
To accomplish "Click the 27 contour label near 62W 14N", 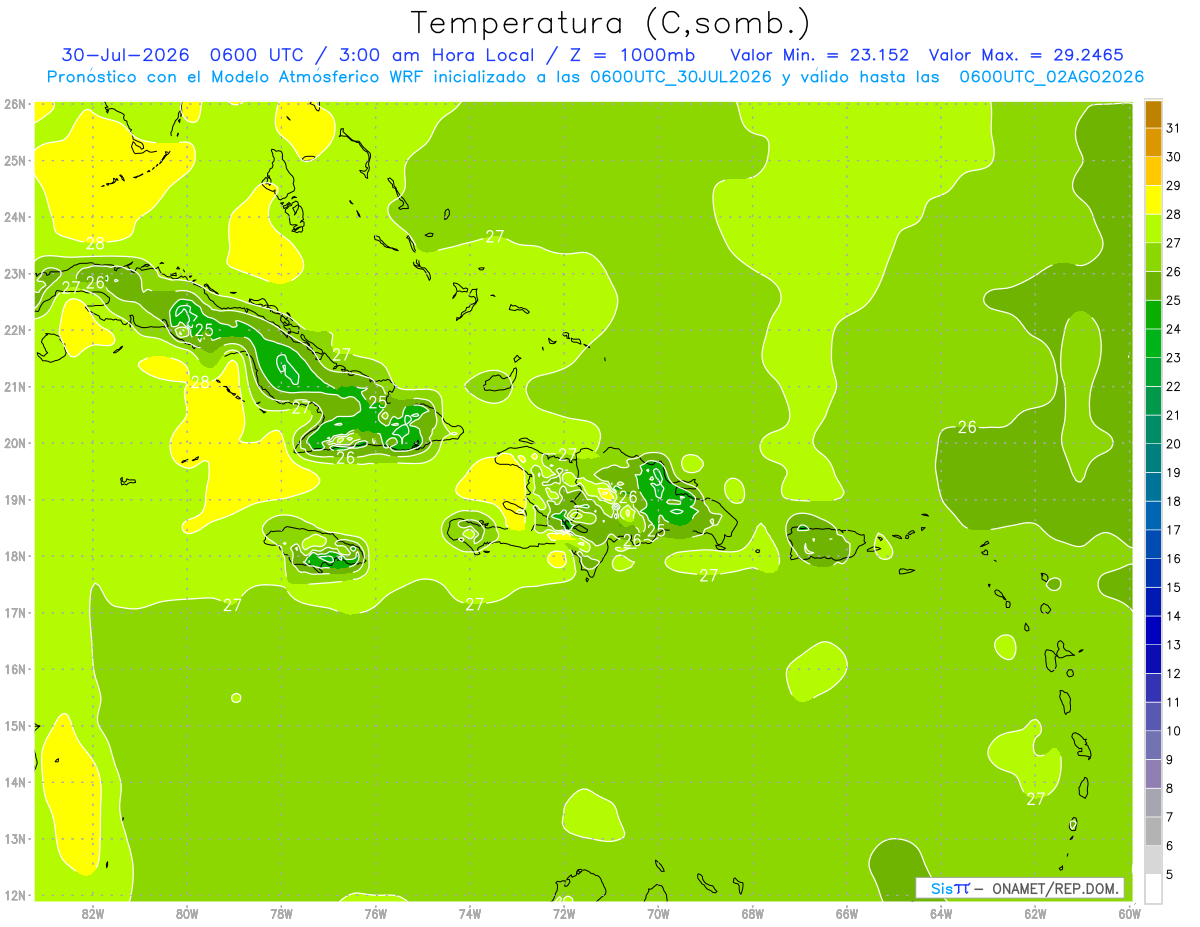I will (x=1036, y=799).
